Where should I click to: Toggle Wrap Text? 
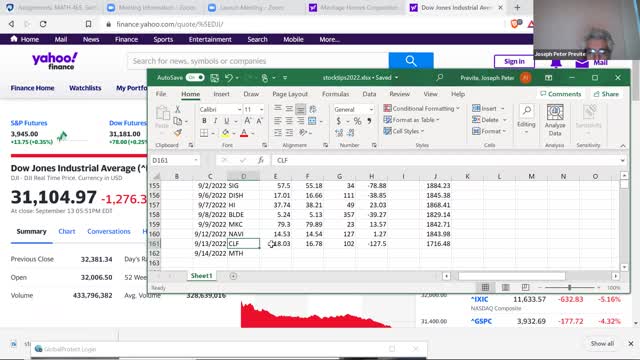313,109
